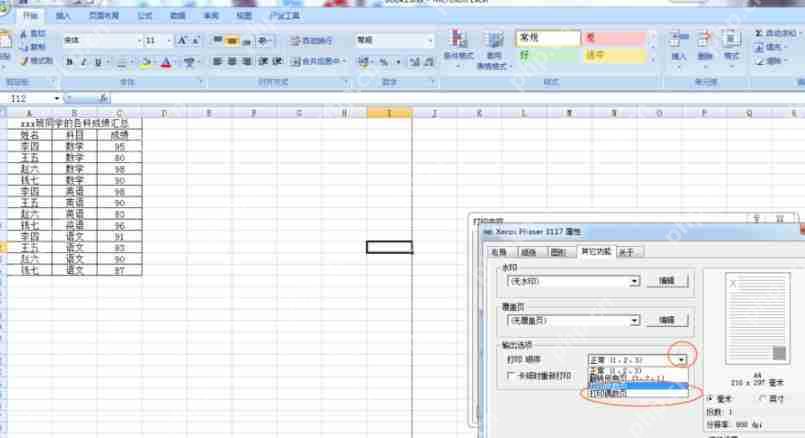Select the print even pages list option
805x438 pixels.
coord(638,393)
